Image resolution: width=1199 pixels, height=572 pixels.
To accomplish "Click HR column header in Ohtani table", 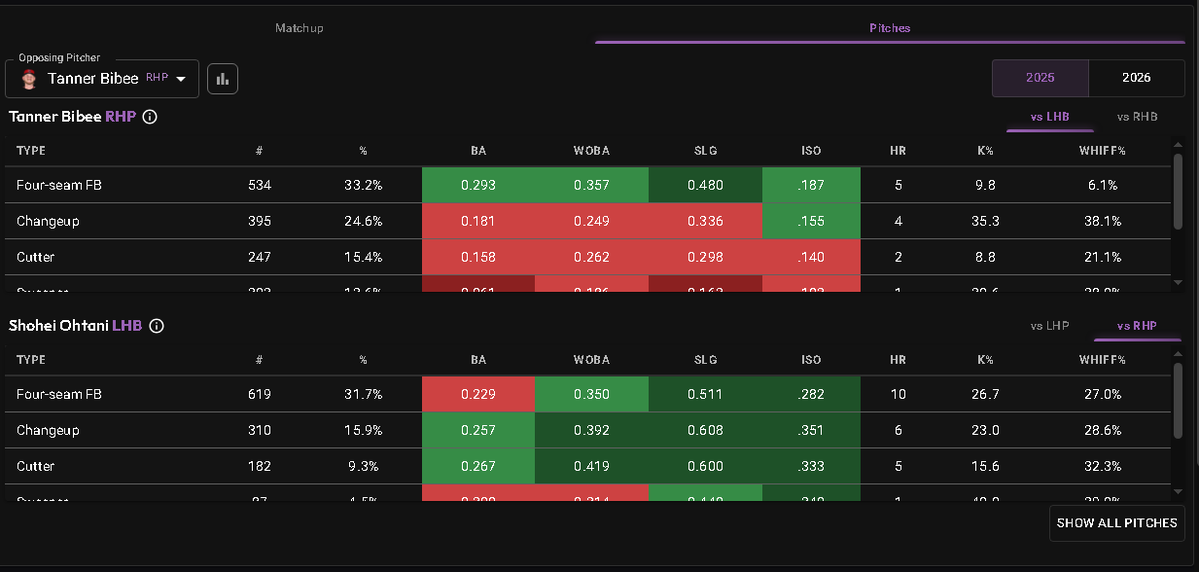I will (x=898, y=359).
